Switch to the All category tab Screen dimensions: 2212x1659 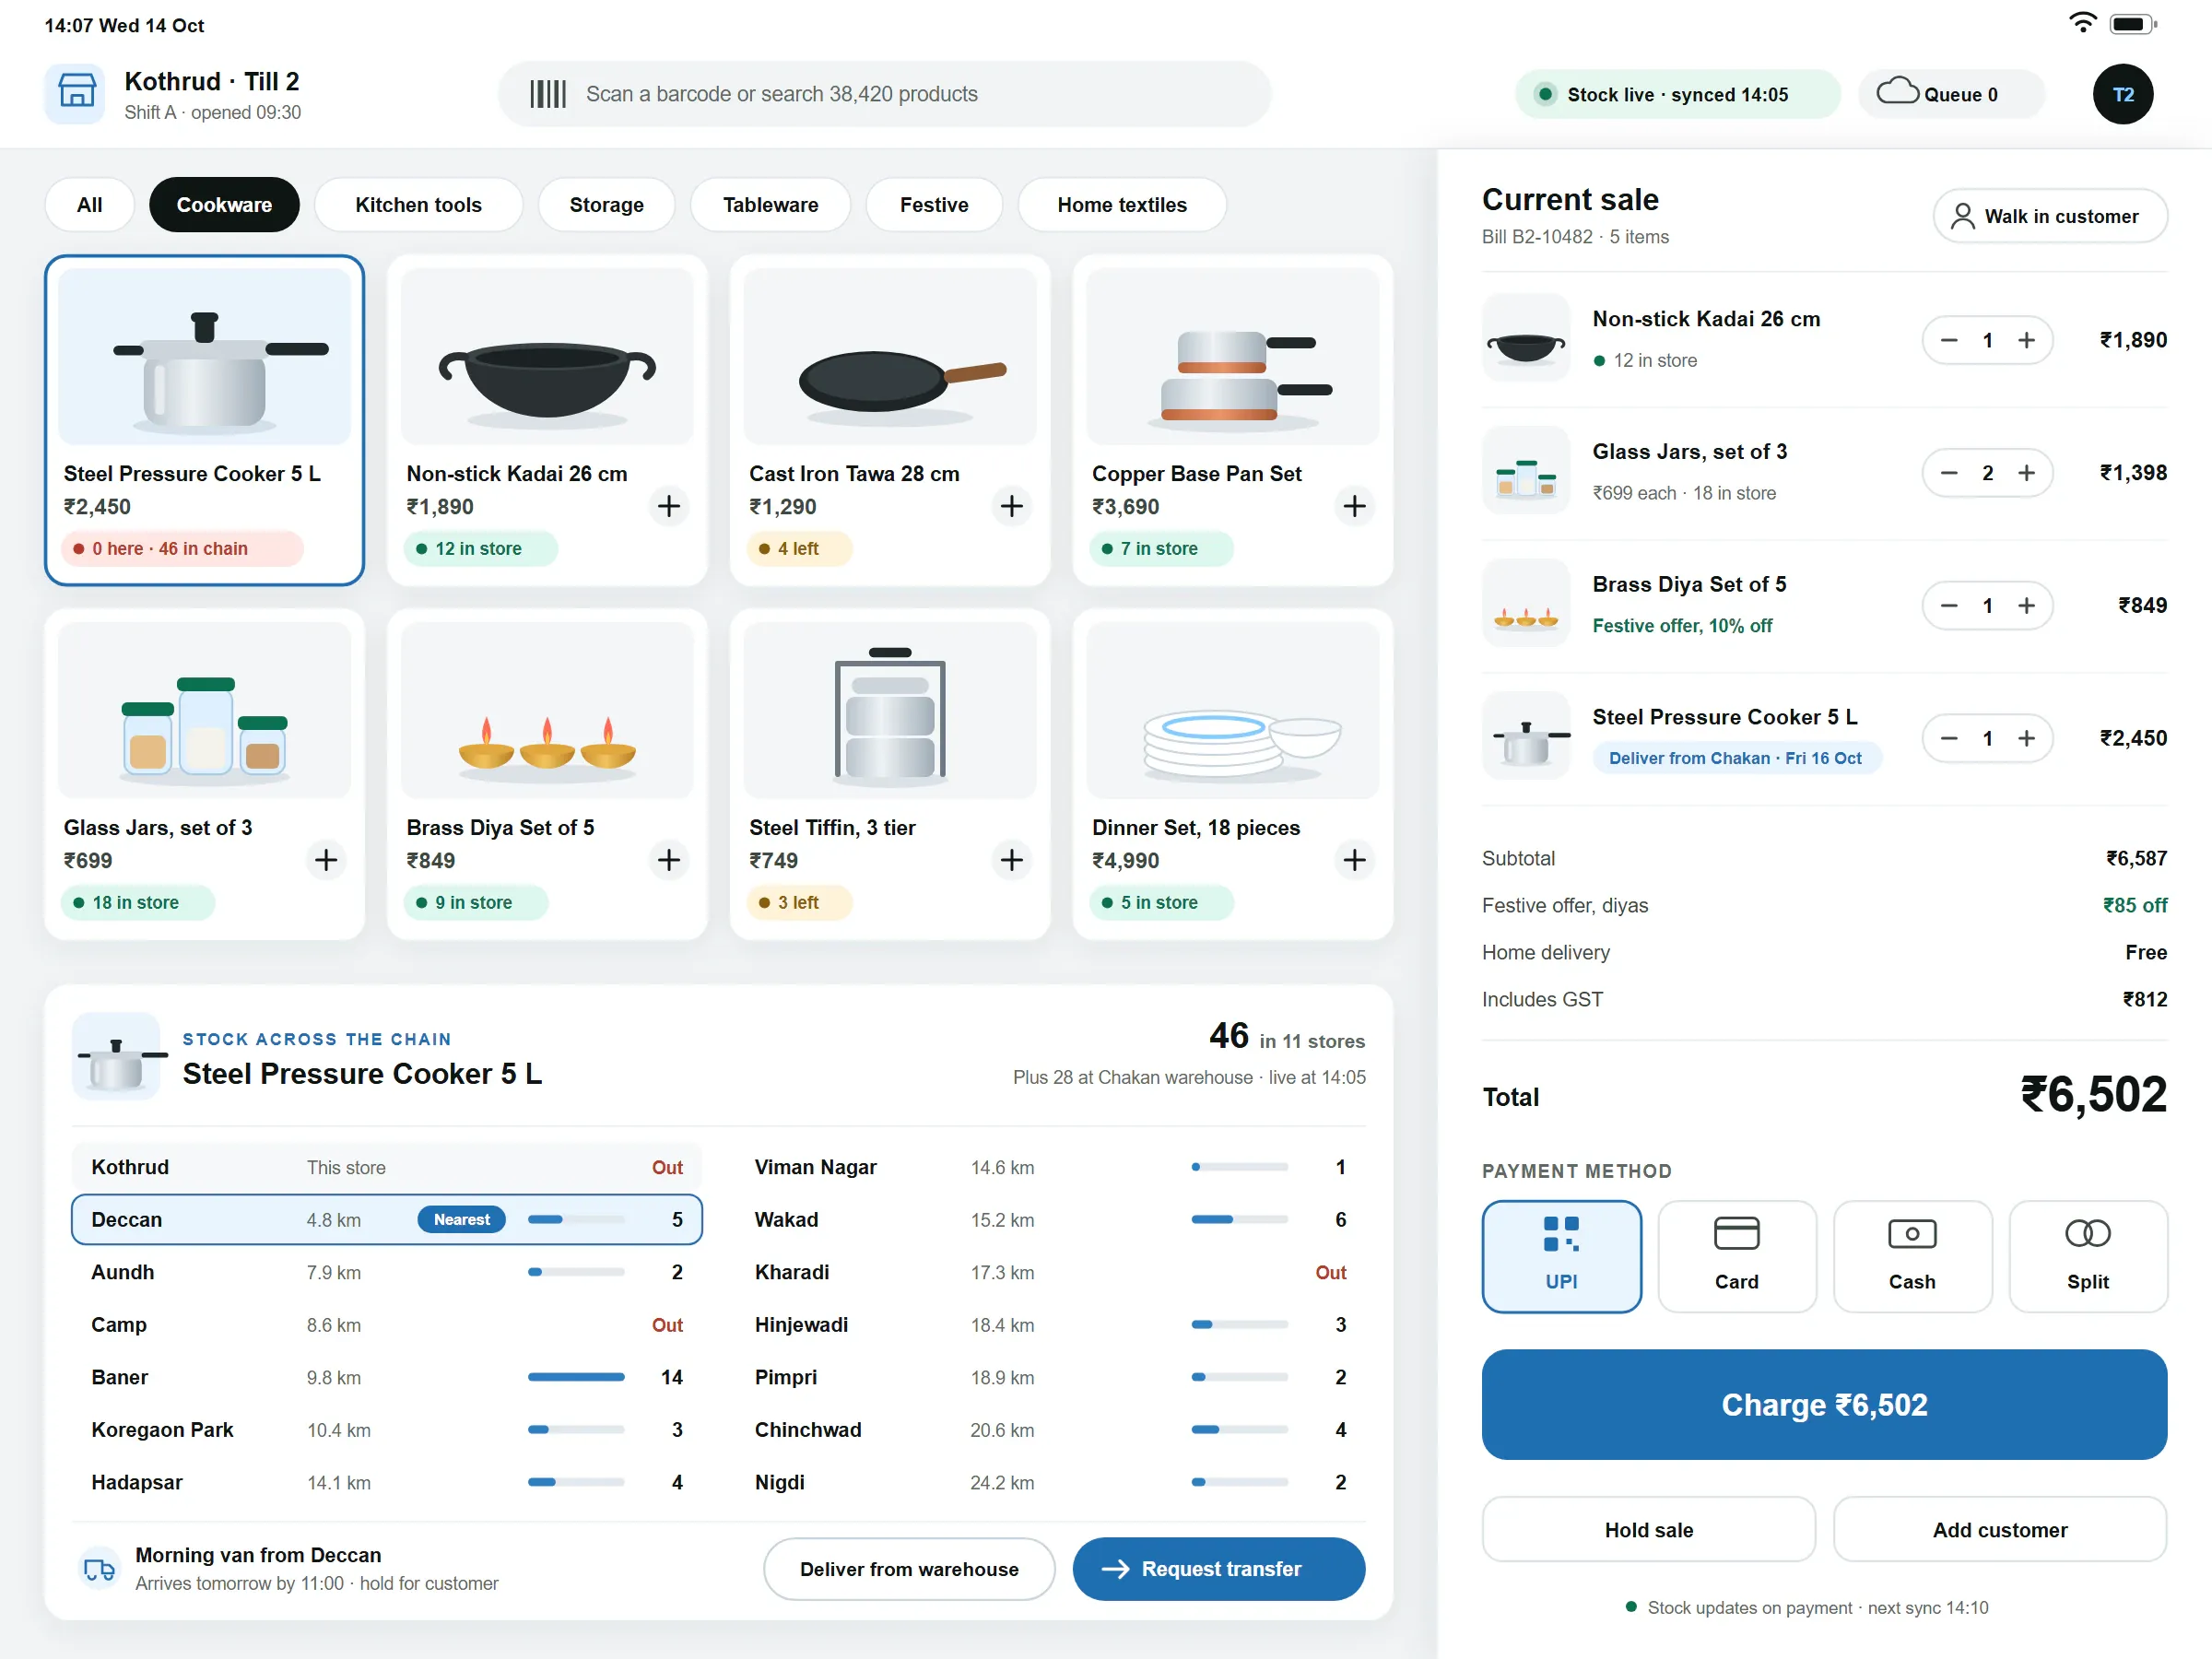89,205
